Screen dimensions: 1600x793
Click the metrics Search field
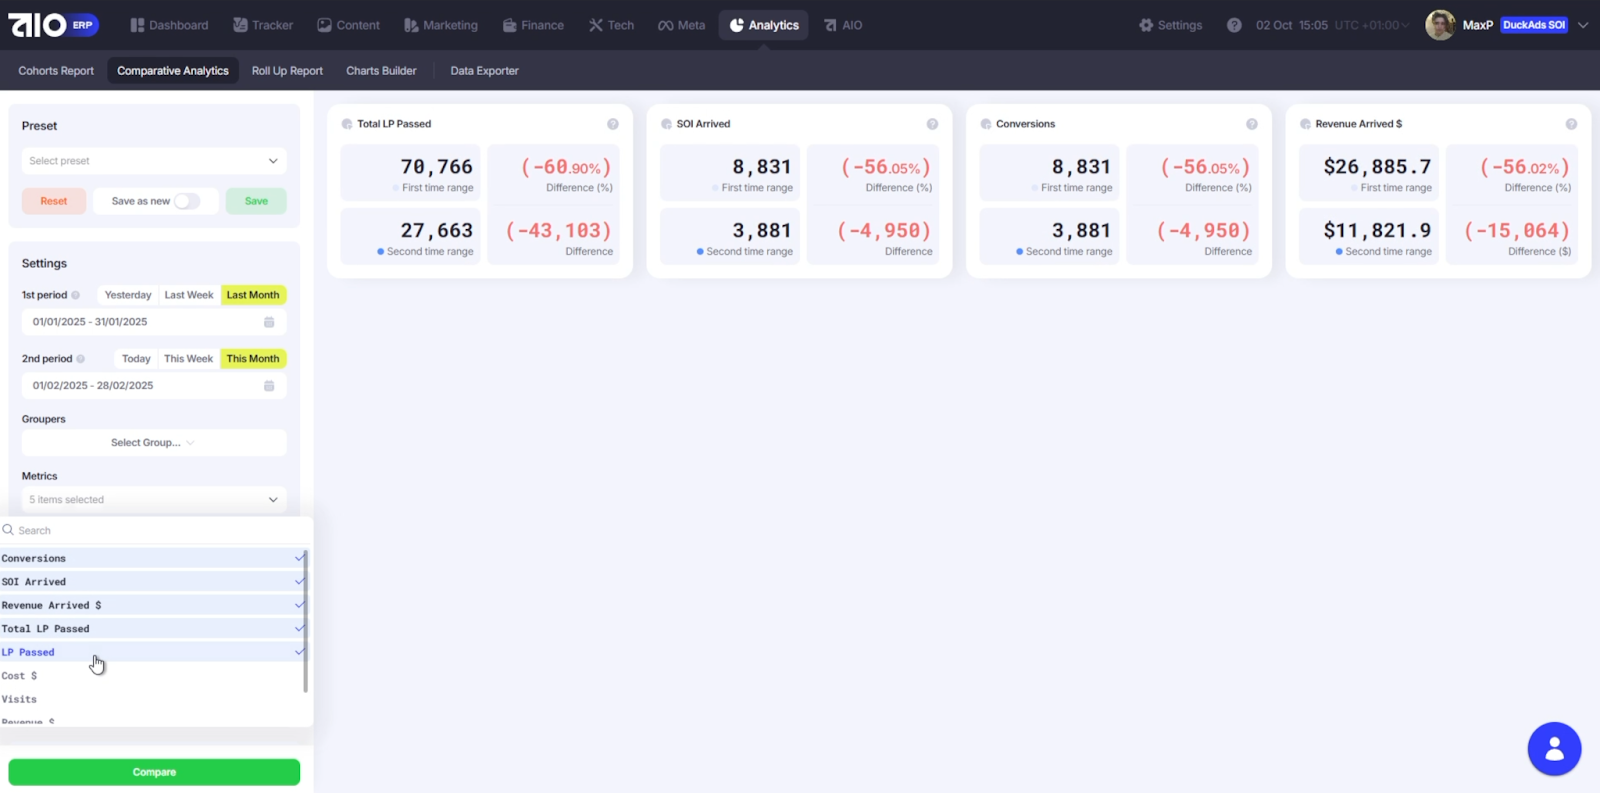pyautogui.click(x=150, y=531)
